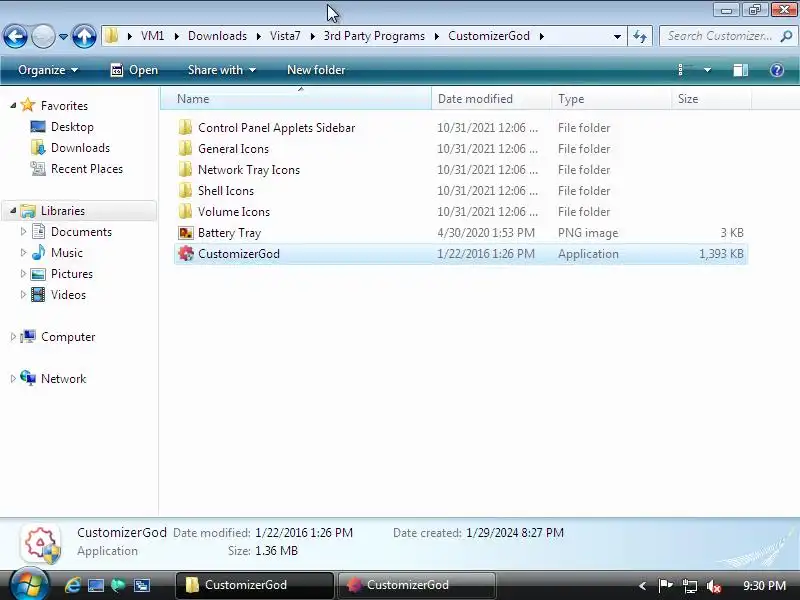This screenshot has height=600, width=800.
Task: Click the CustomizerGod preview icon in details pane
Action: (41, 543)
